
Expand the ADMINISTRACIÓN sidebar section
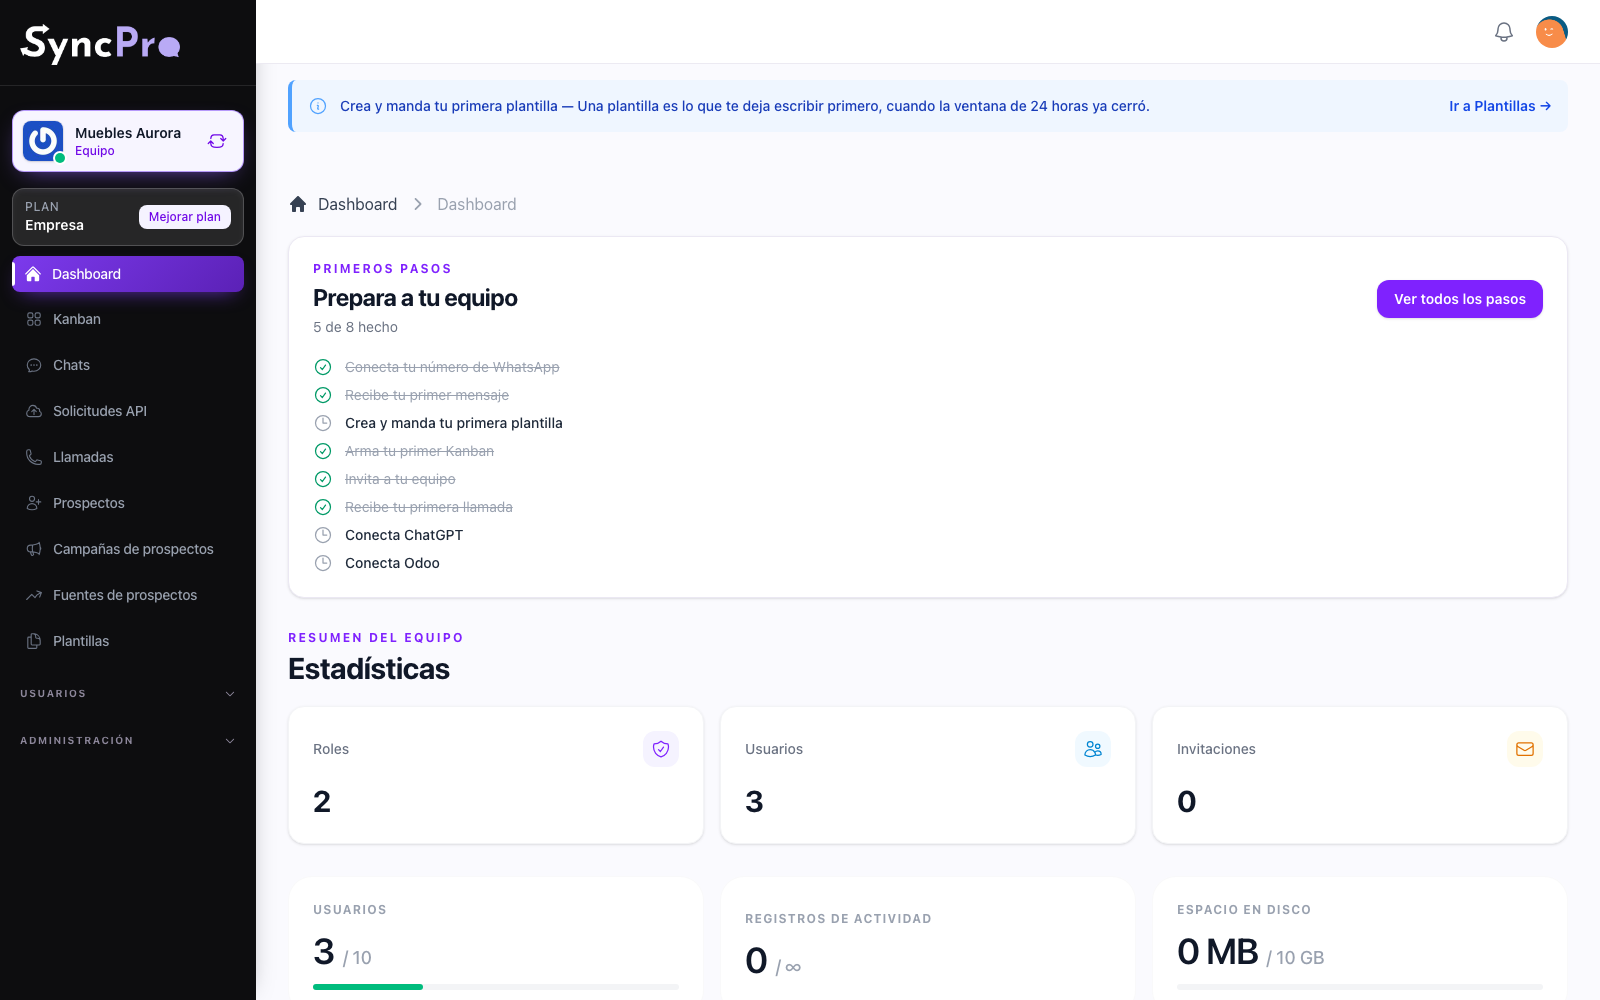128,740
